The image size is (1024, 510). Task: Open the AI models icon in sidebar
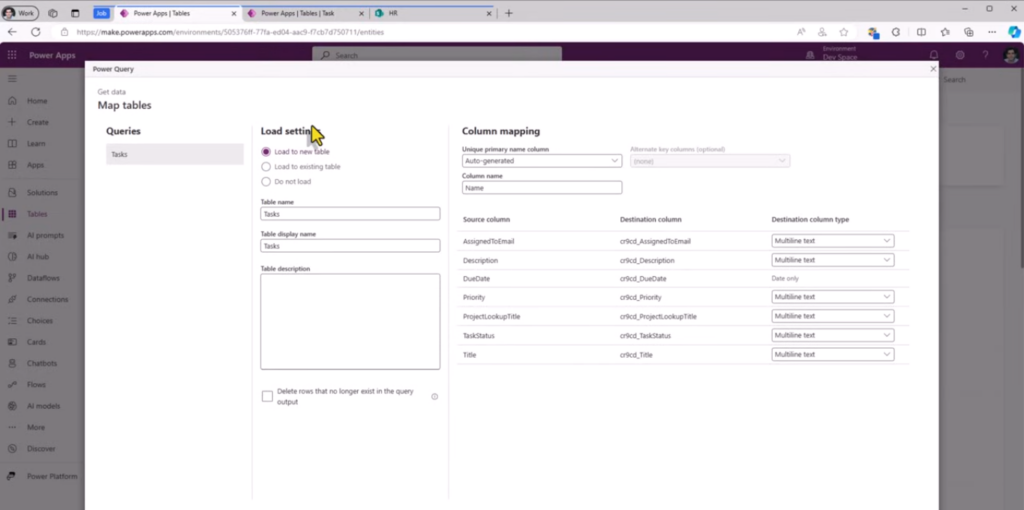12,406
